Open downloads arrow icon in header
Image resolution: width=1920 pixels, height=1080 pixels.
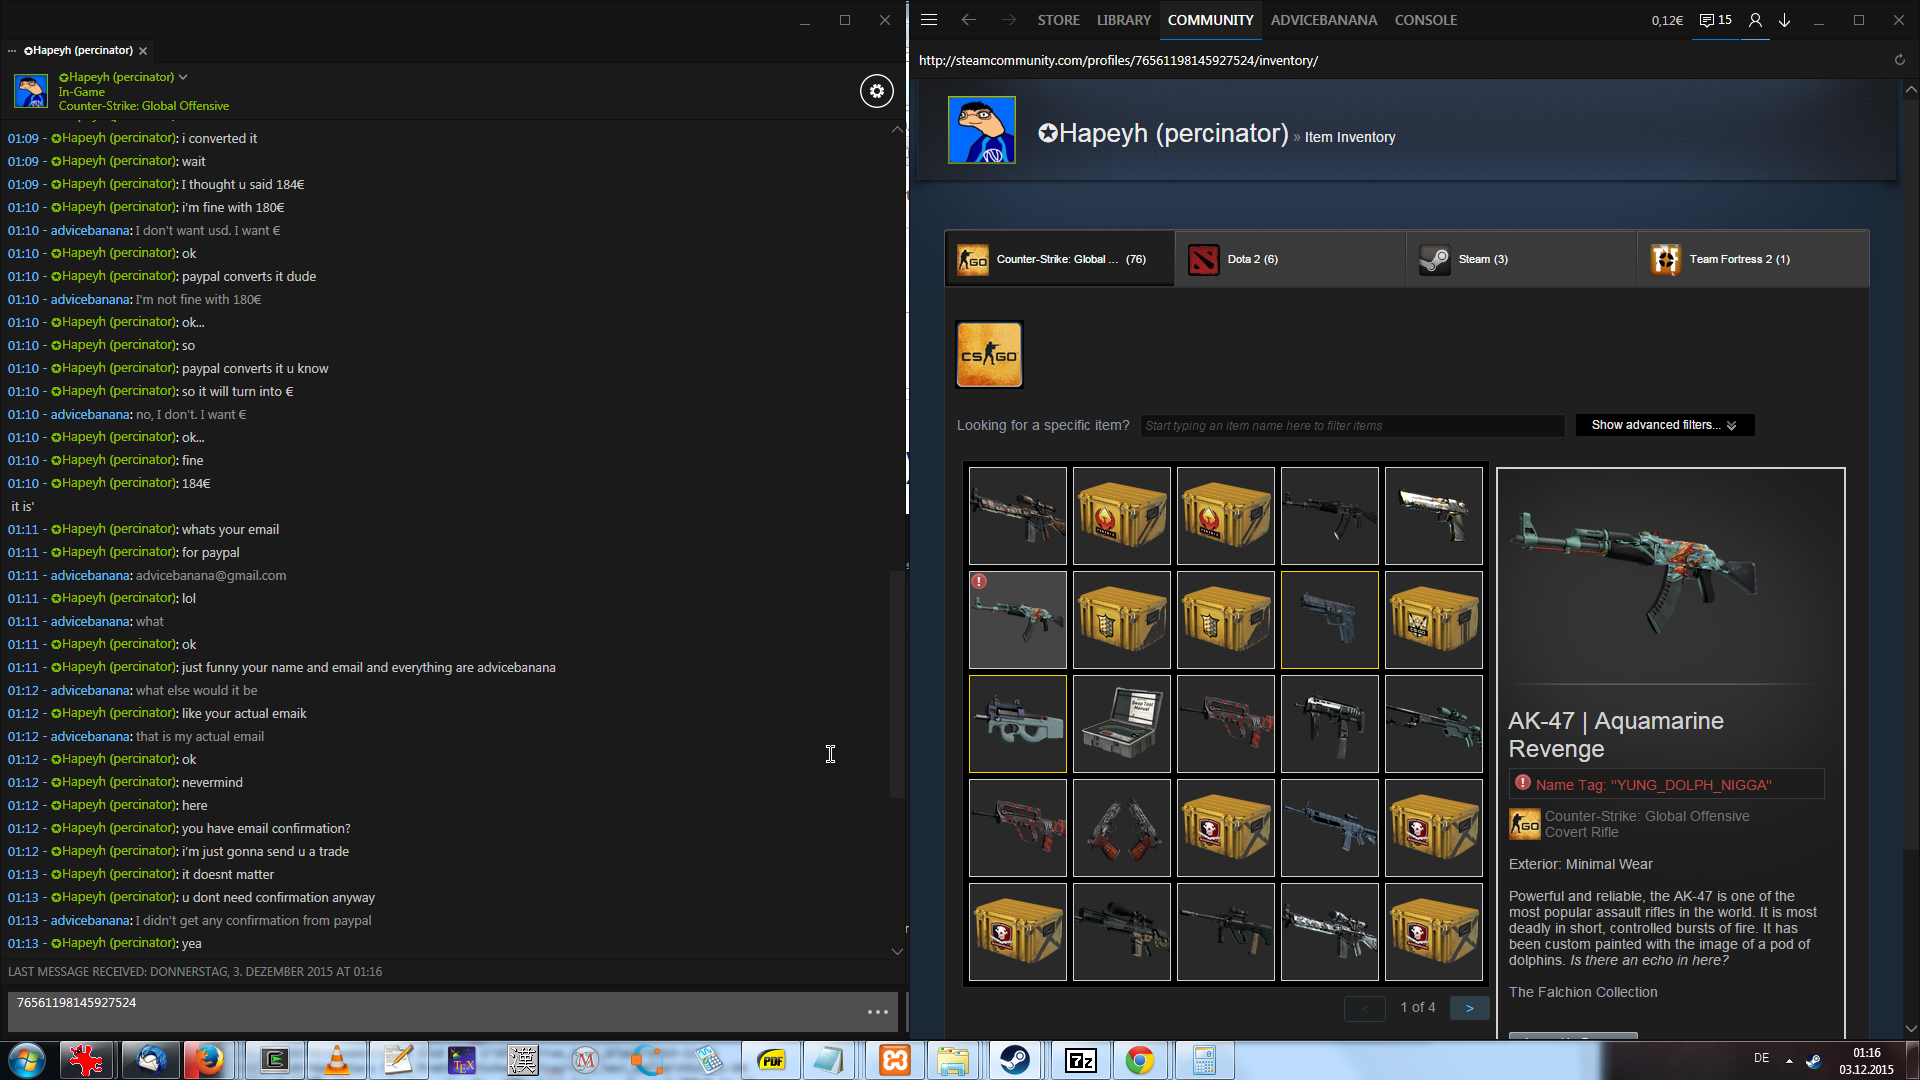pyautogui.click(x=1784, y=20)
